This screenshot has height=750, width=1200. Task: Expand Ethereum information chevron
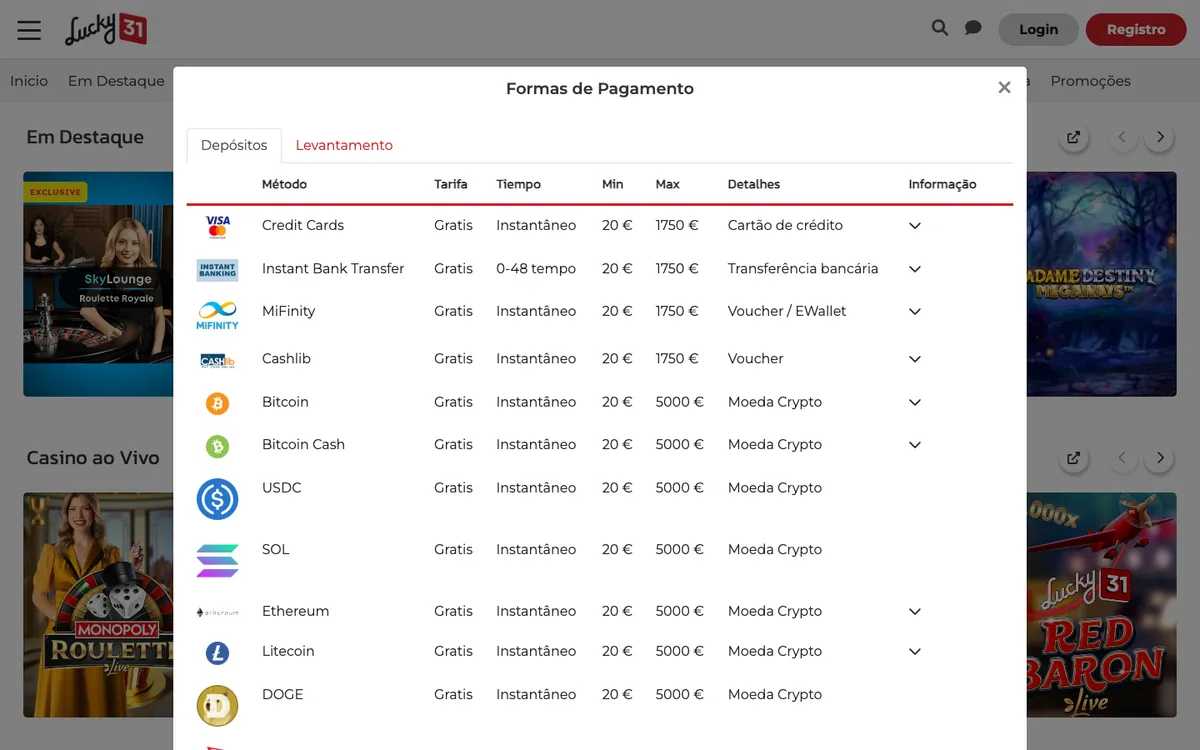915,611
